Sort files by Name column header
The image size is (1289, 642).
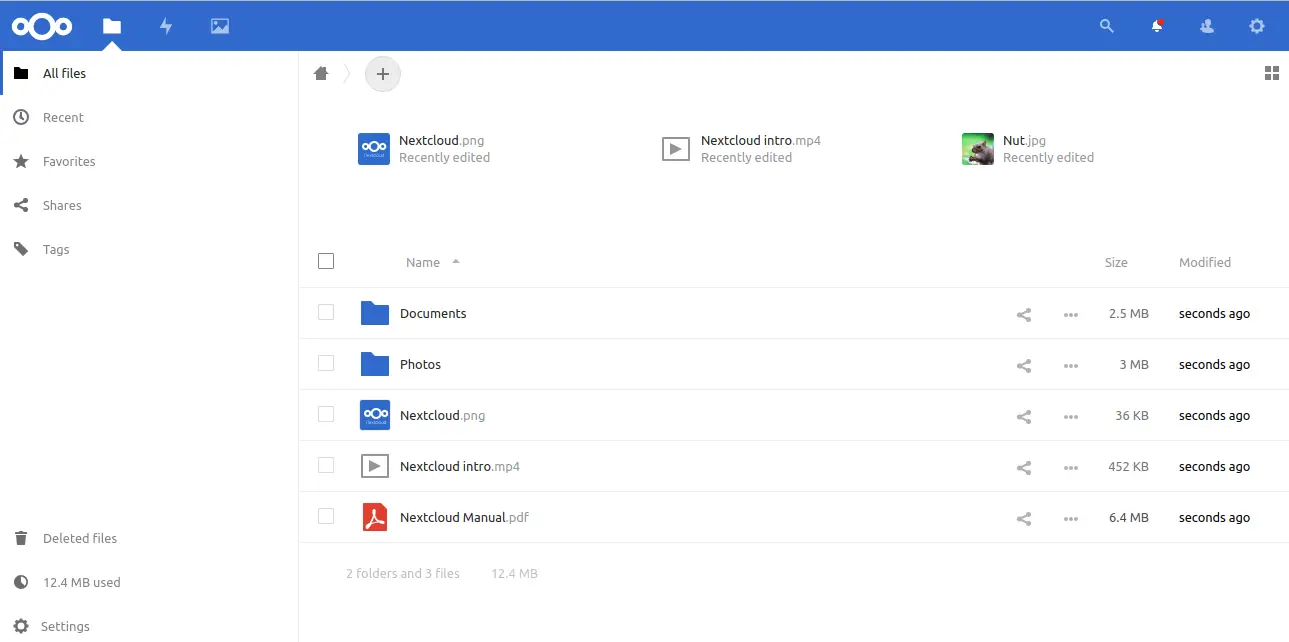423,262
